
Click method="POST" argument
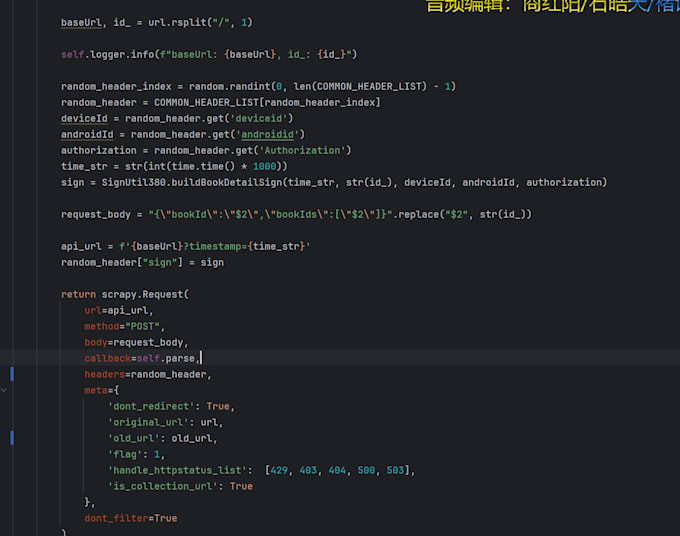(x=122, y=327)
